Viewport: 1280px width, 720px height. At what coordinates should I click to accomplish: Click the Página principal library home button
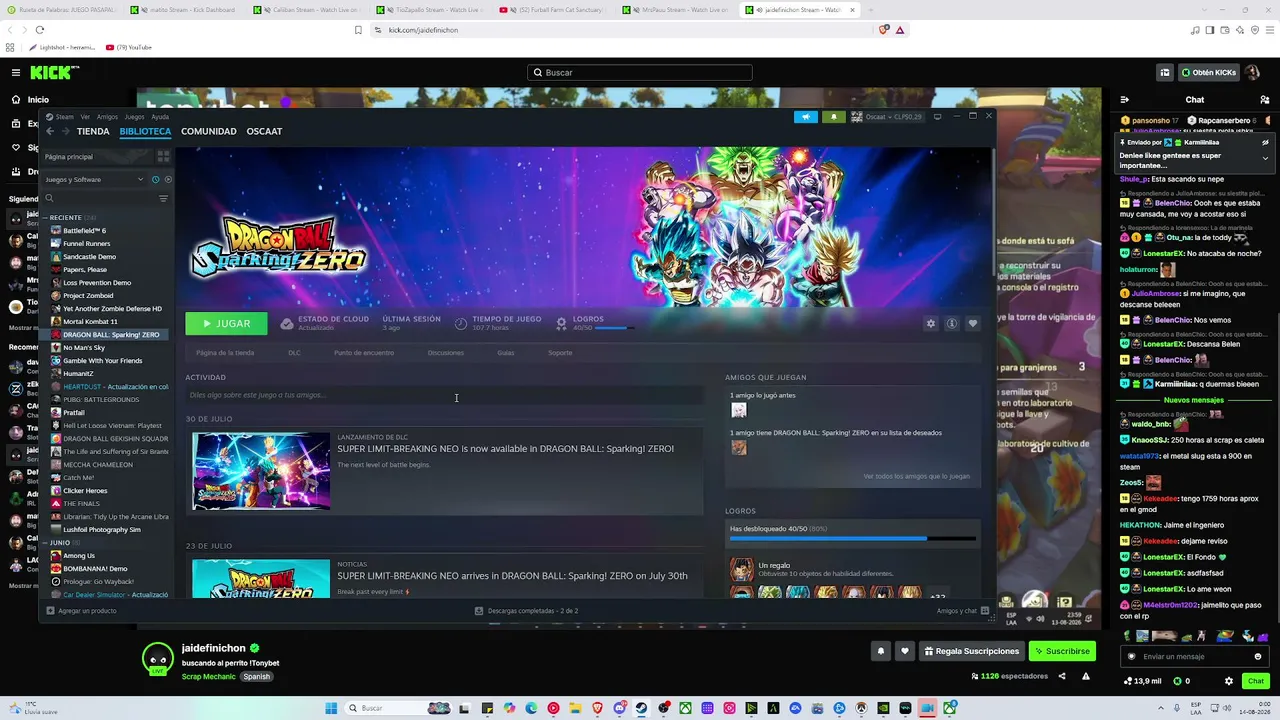coord(98,157)
